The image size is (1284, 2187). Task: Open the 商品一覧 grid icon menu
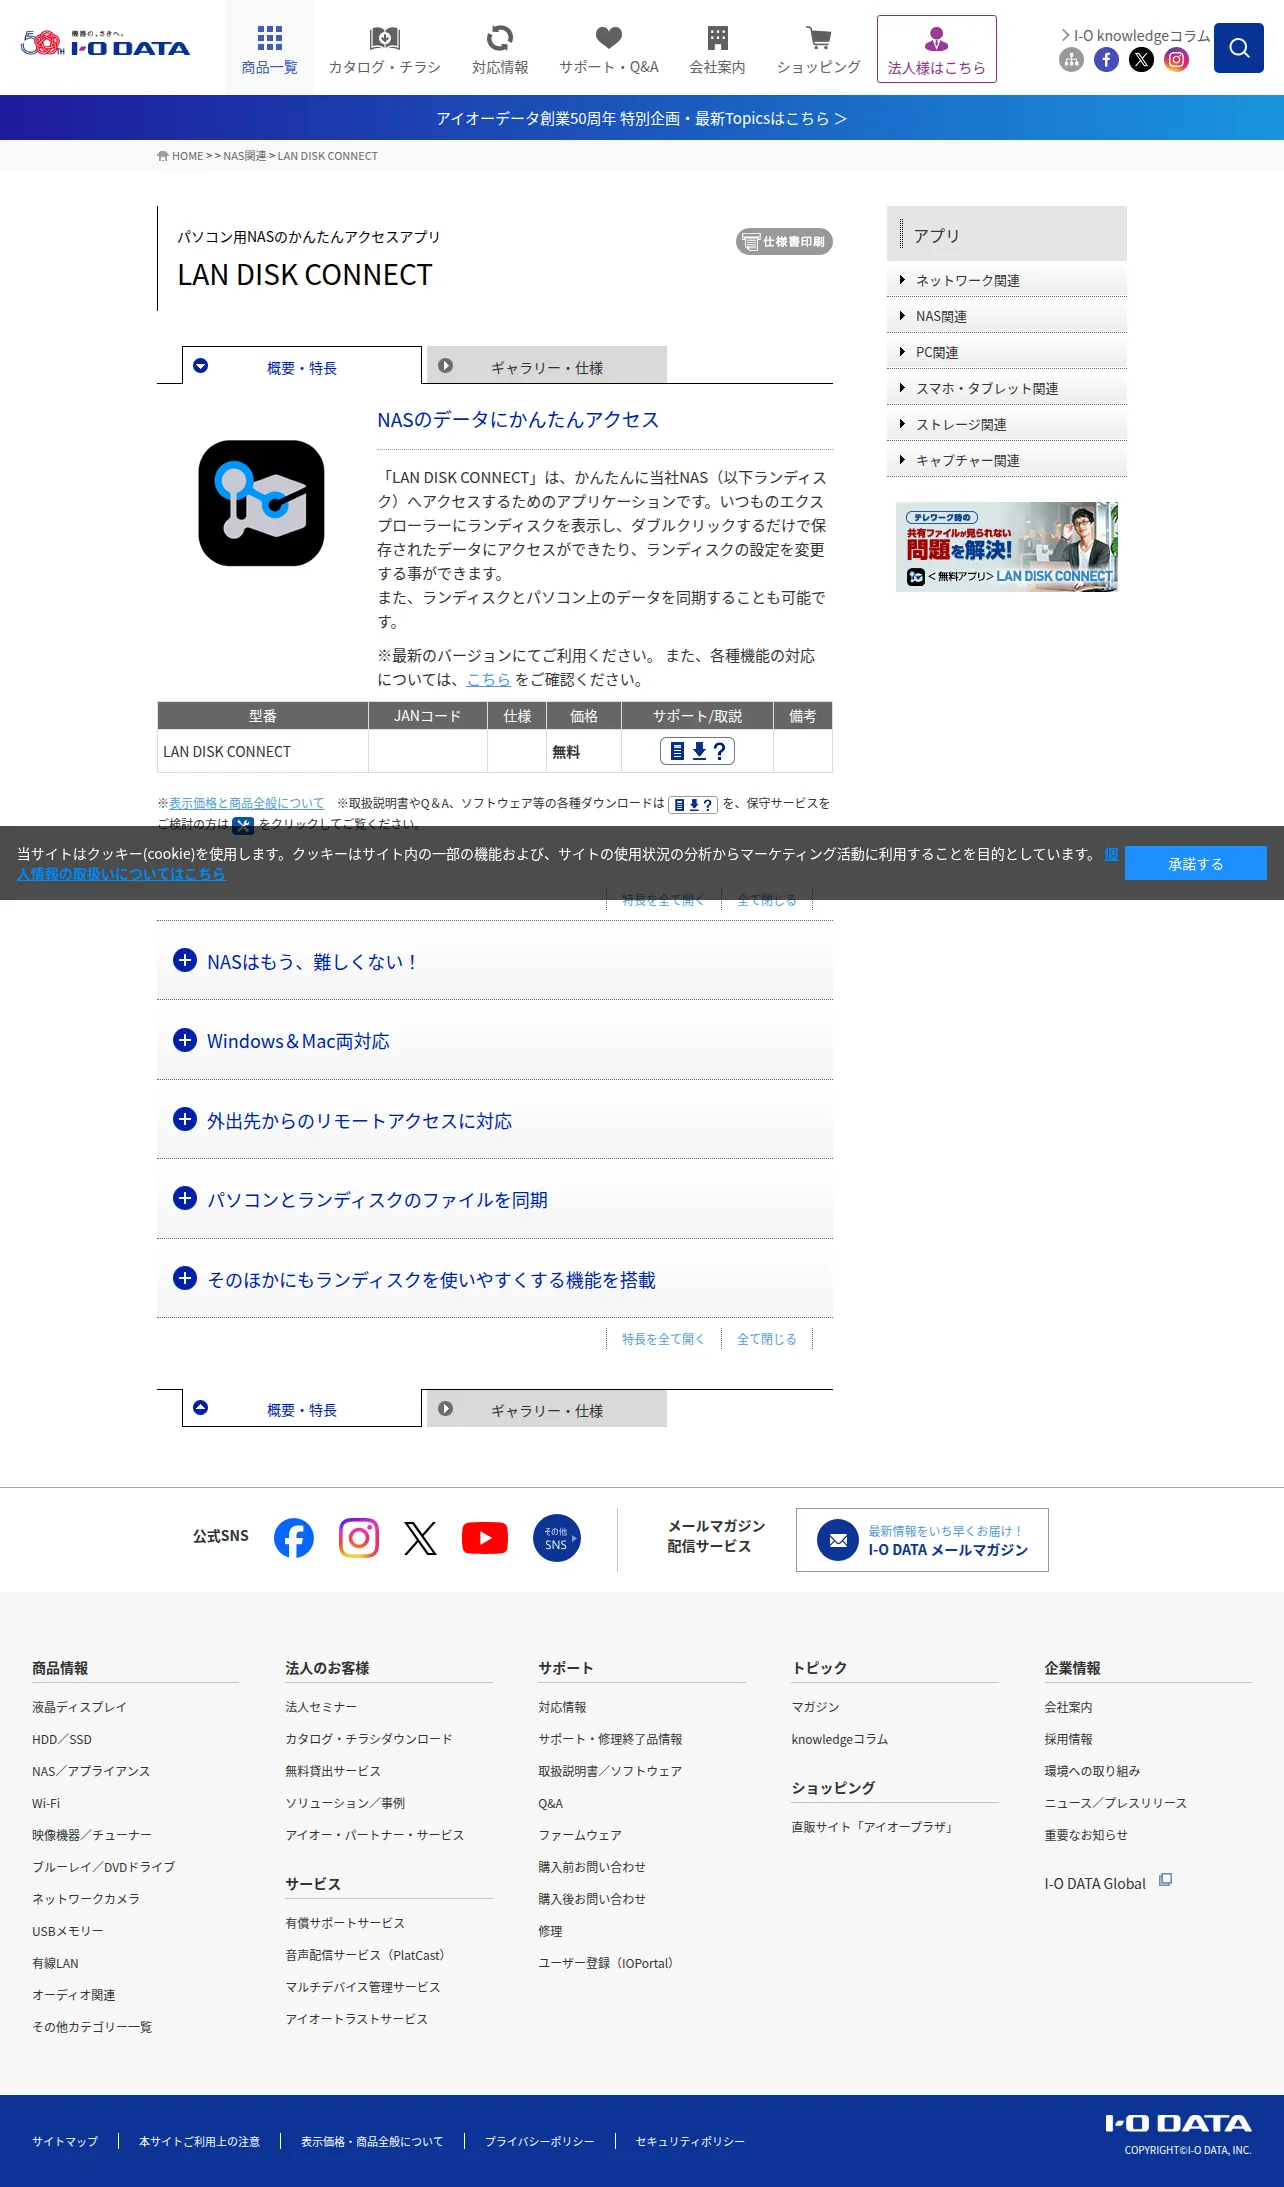(x=269, y=49)
